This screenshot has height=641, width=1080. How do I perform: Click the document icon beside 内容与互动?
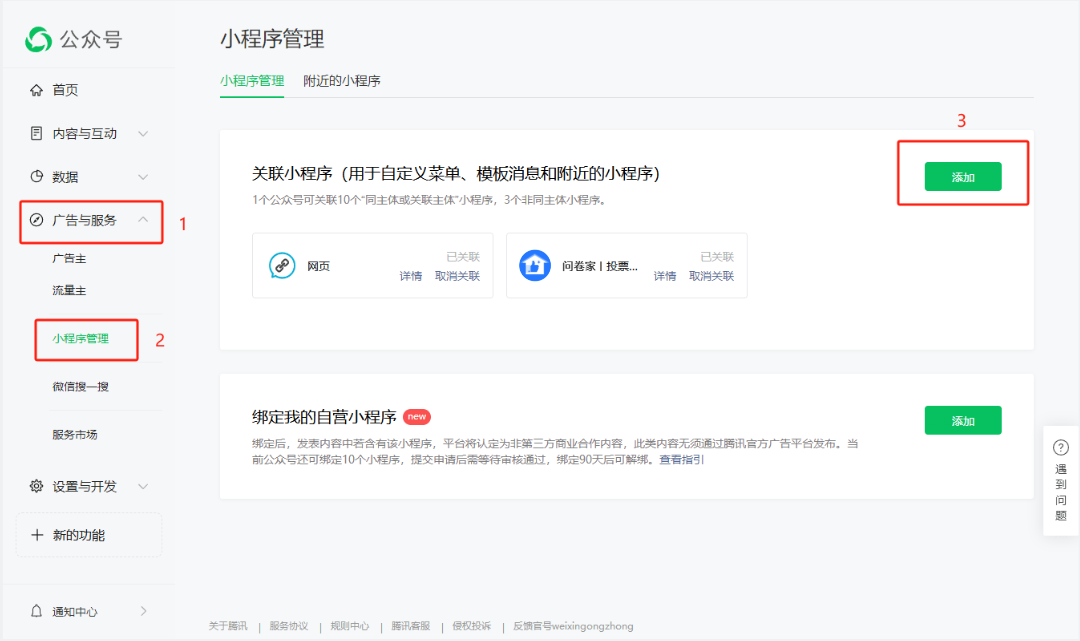point(37,134)
